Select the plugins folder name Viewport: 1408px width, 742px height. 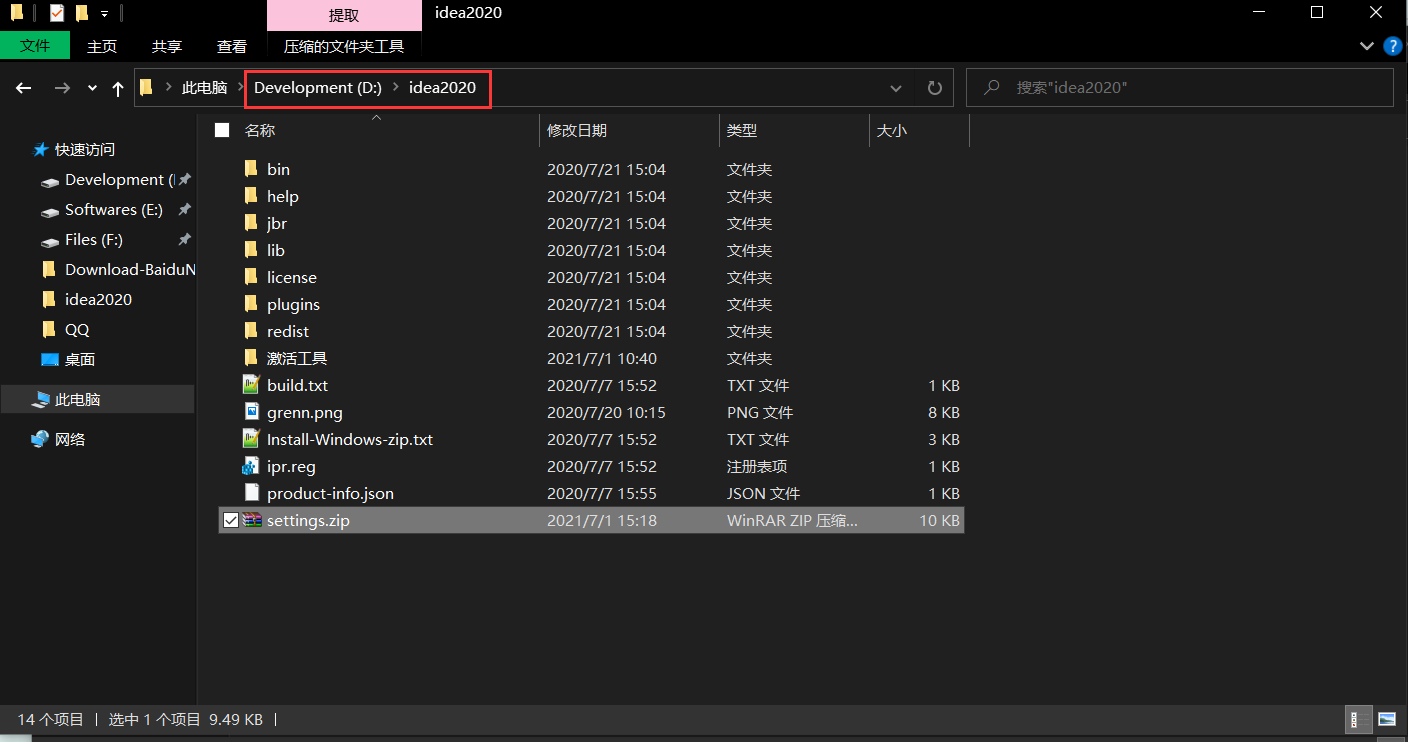click(293, 304)
